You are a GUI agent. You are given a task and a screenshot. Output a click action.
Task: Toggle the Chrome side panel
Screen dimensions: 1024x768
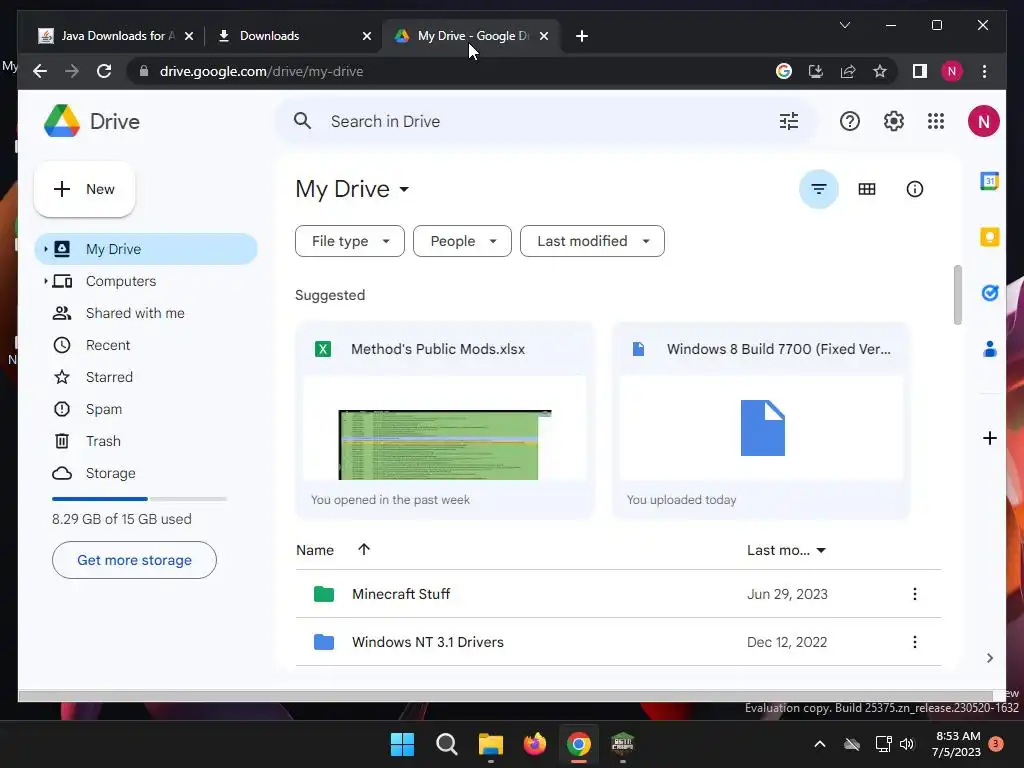[x=920, y=71]
